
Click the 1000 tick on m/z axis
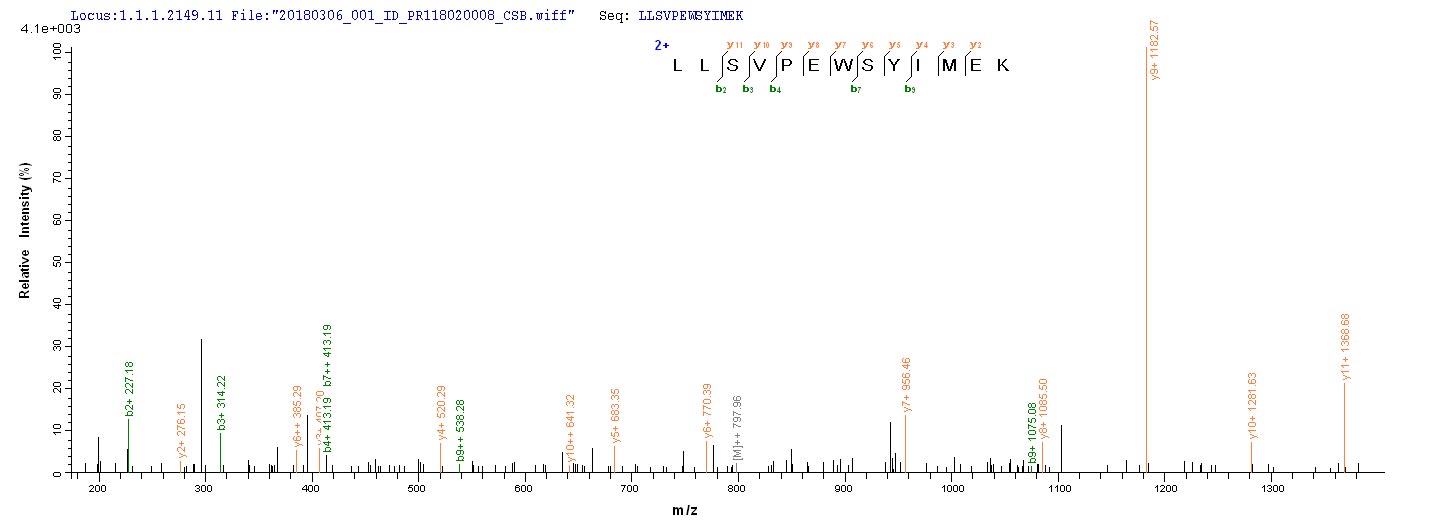[x=951, y=488]
